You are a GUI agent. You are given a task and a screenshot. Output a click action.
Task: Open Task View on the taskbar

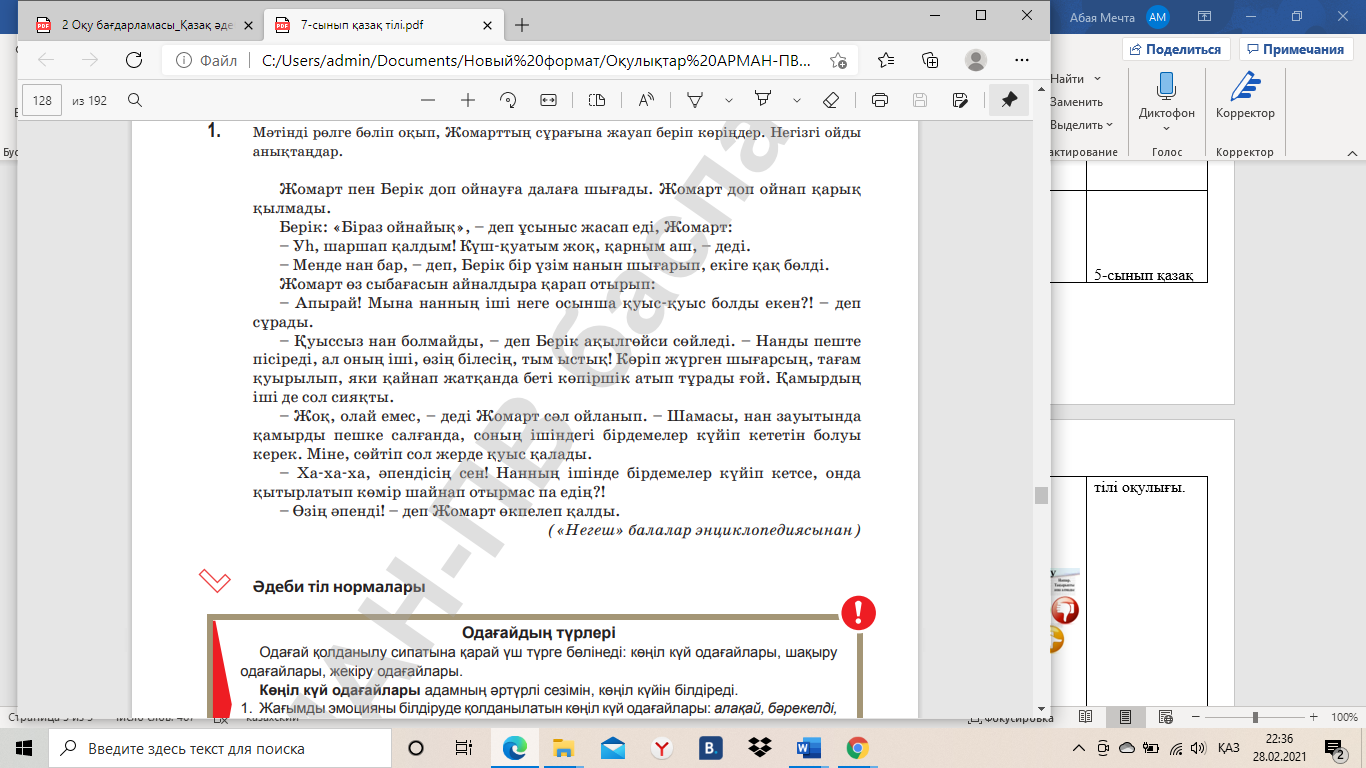tap(463, 748)
